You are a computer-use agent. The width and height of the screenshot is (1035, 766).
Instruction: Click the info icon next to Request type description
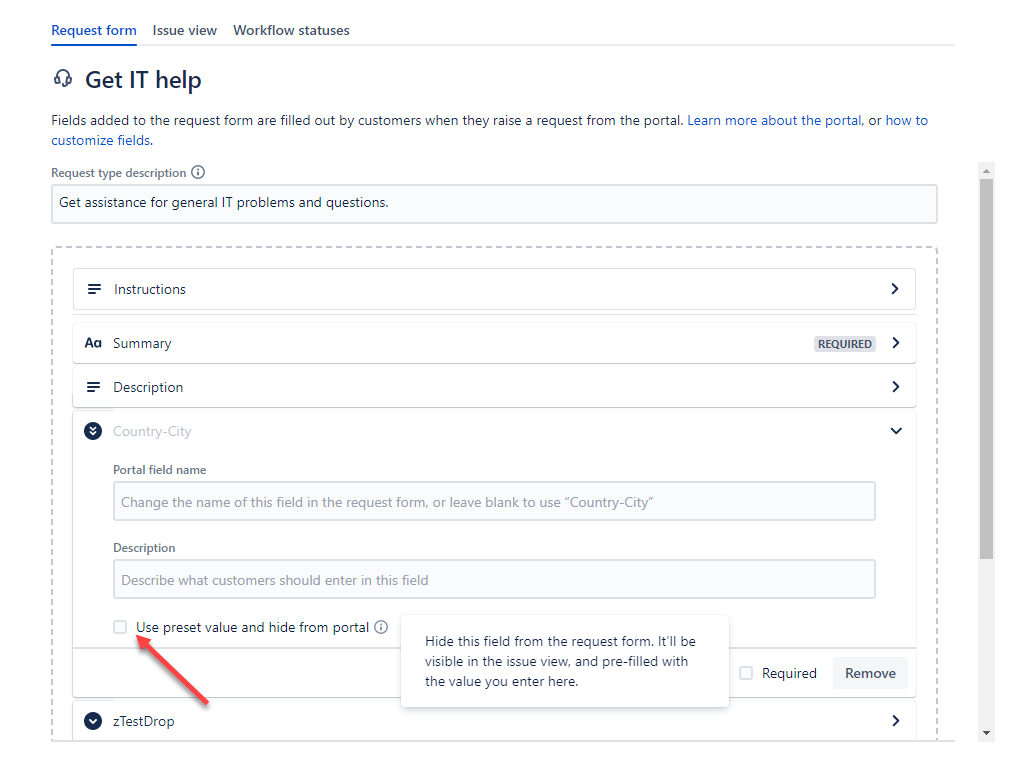[x=197, y=172]
